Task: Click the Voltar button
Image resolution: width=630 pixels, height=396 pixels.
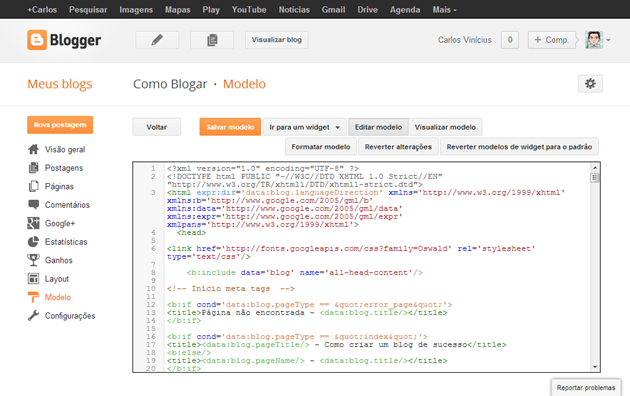Action: coord(156,127)
